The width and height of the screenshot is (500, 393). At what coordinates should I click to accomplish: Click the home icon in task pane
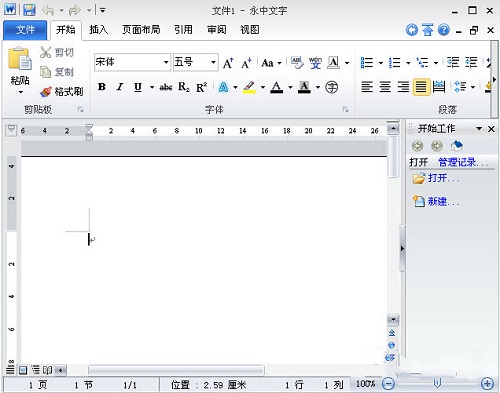point(456,146)
